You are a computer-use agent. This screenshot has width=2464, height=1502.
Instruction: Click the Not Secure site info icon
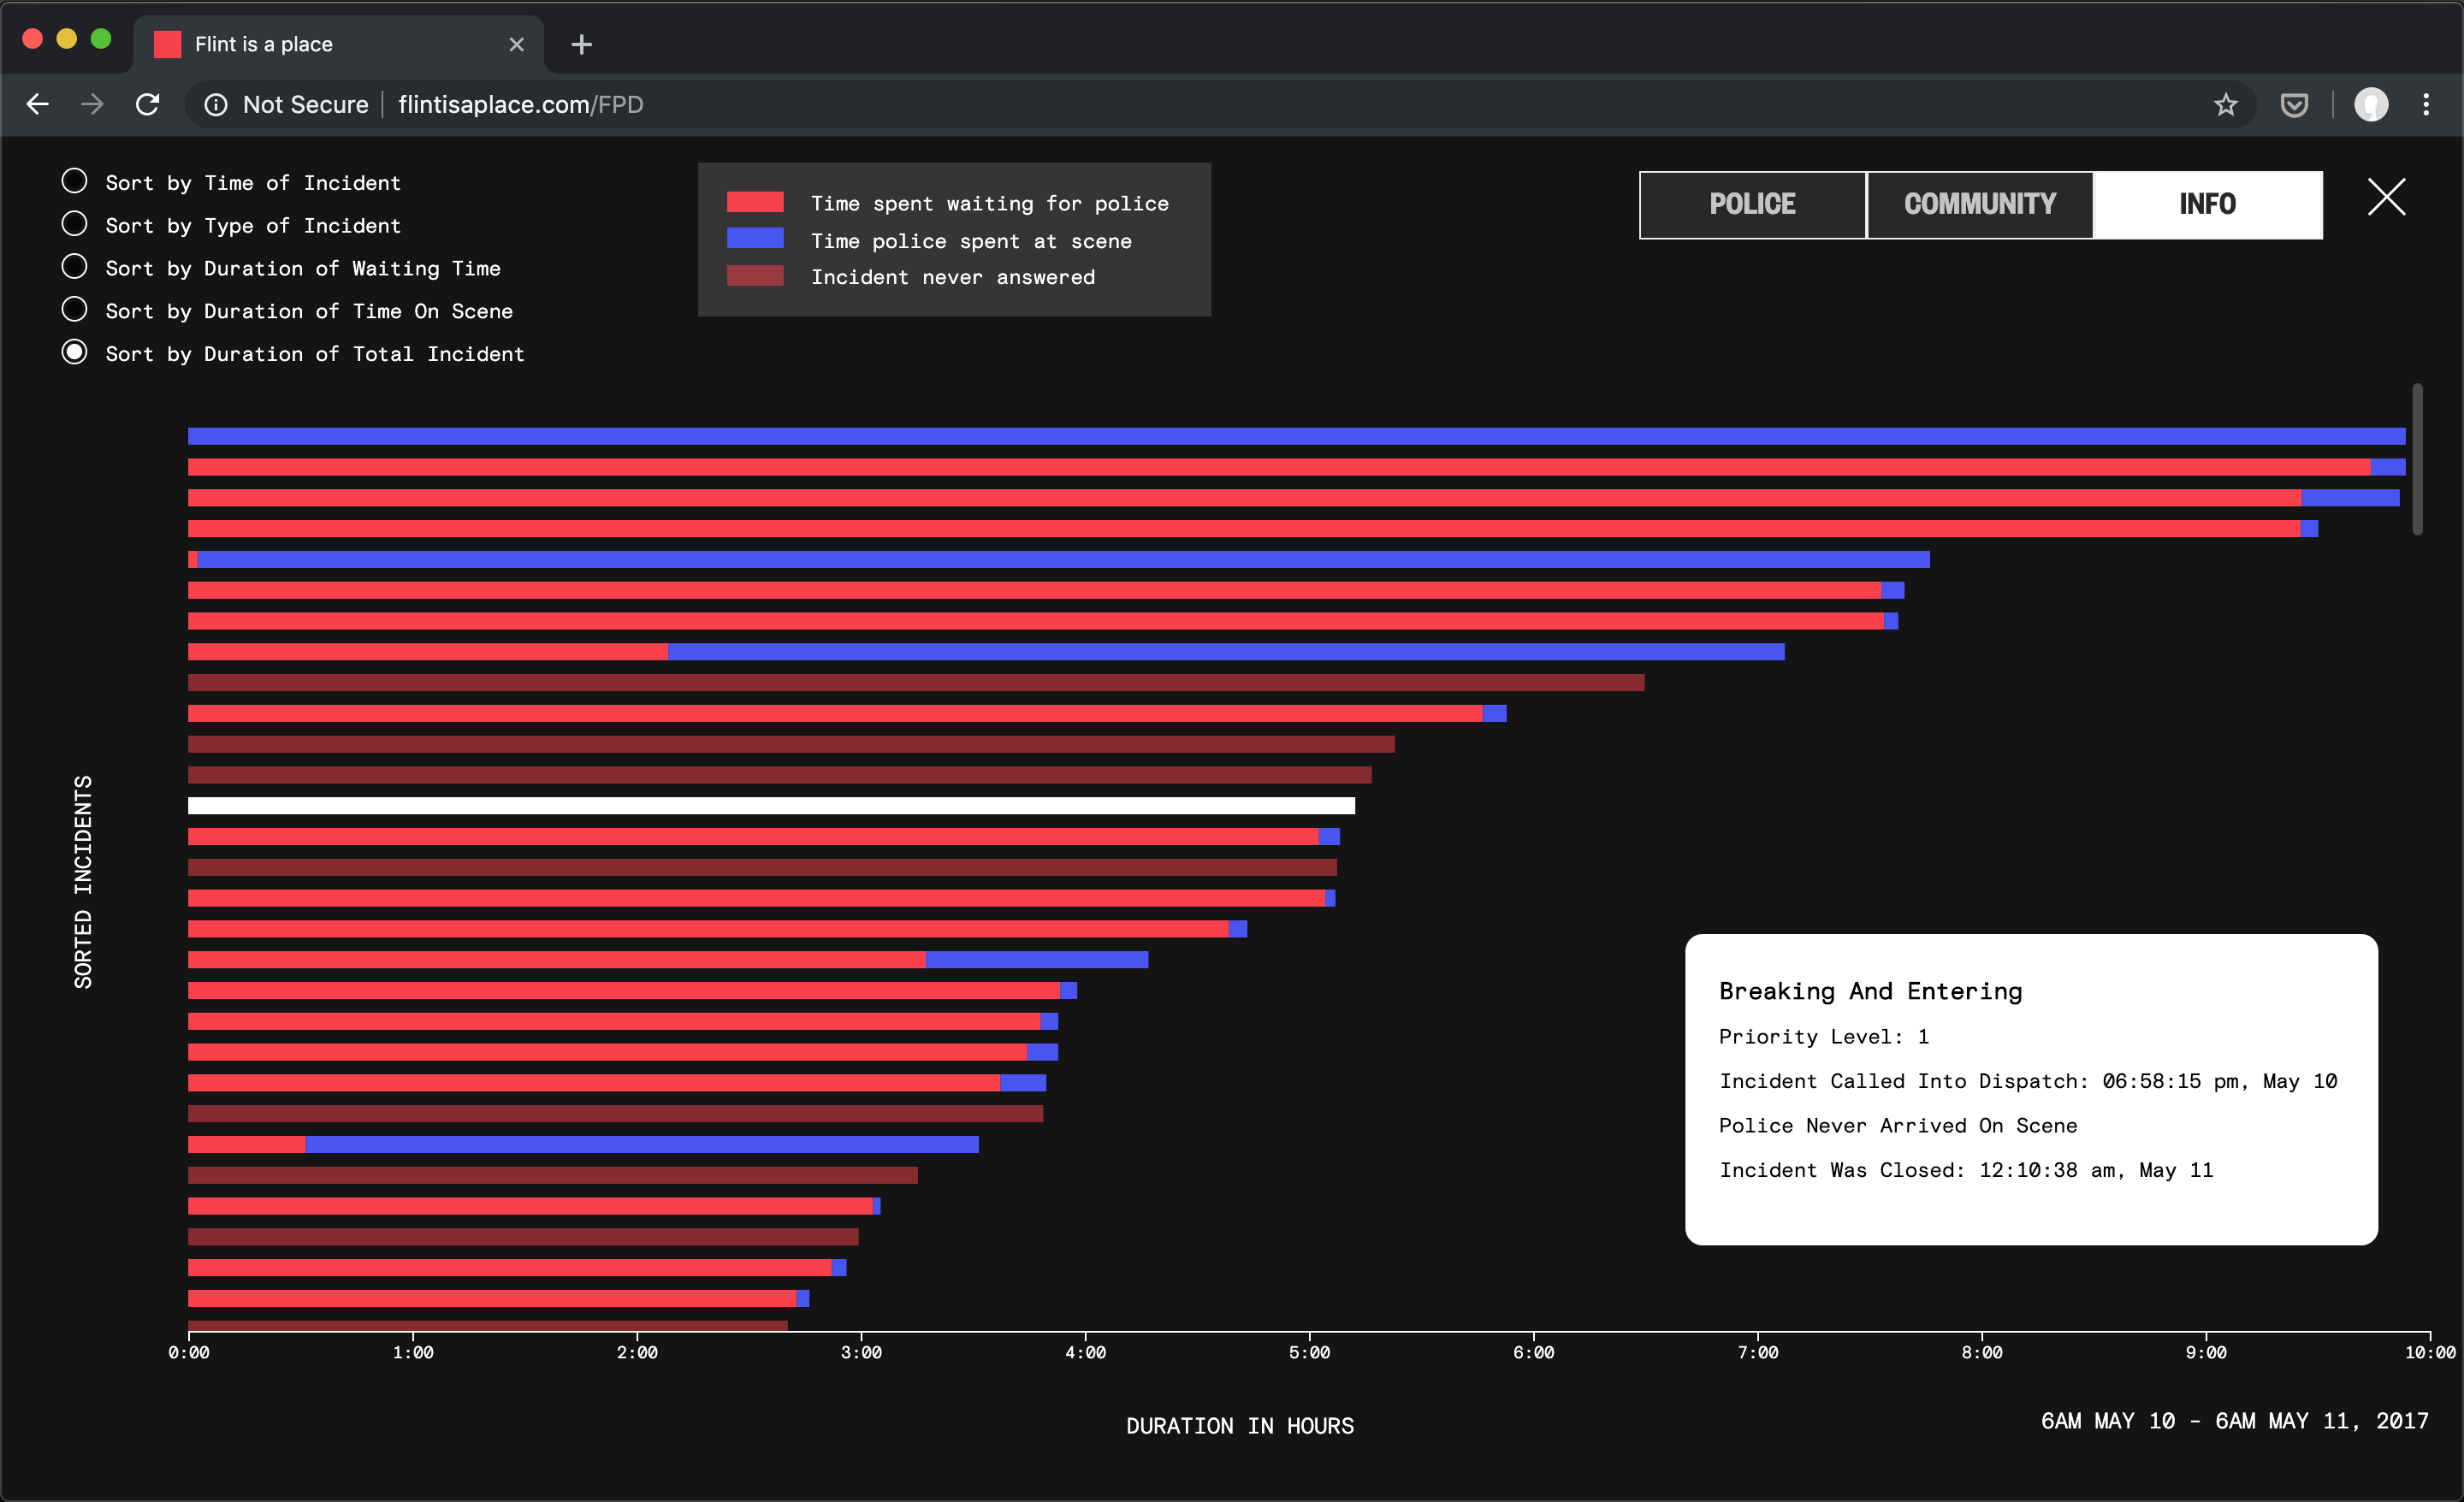tap(216, 104)
